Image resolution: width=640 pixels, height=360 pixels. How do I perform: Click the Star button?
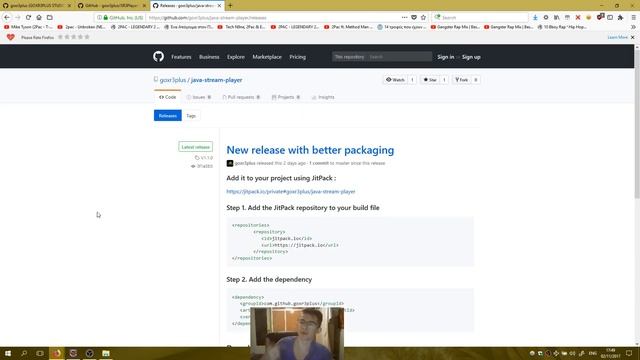(430, 80)
